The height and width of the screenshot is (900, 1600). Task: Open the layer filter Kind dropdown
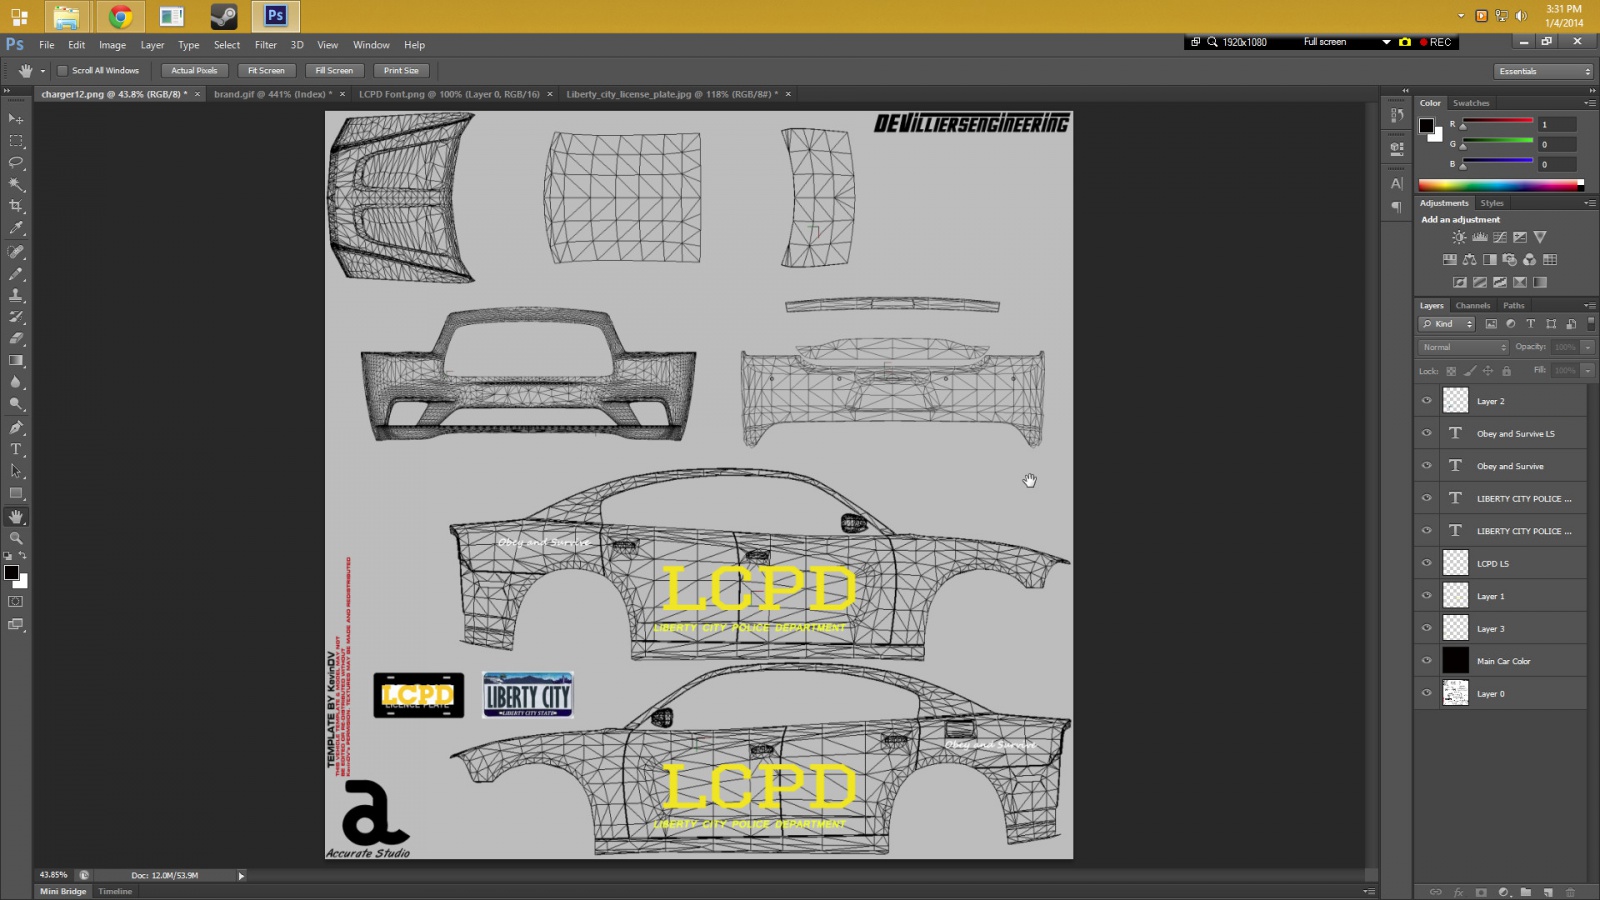(1447, 324)
